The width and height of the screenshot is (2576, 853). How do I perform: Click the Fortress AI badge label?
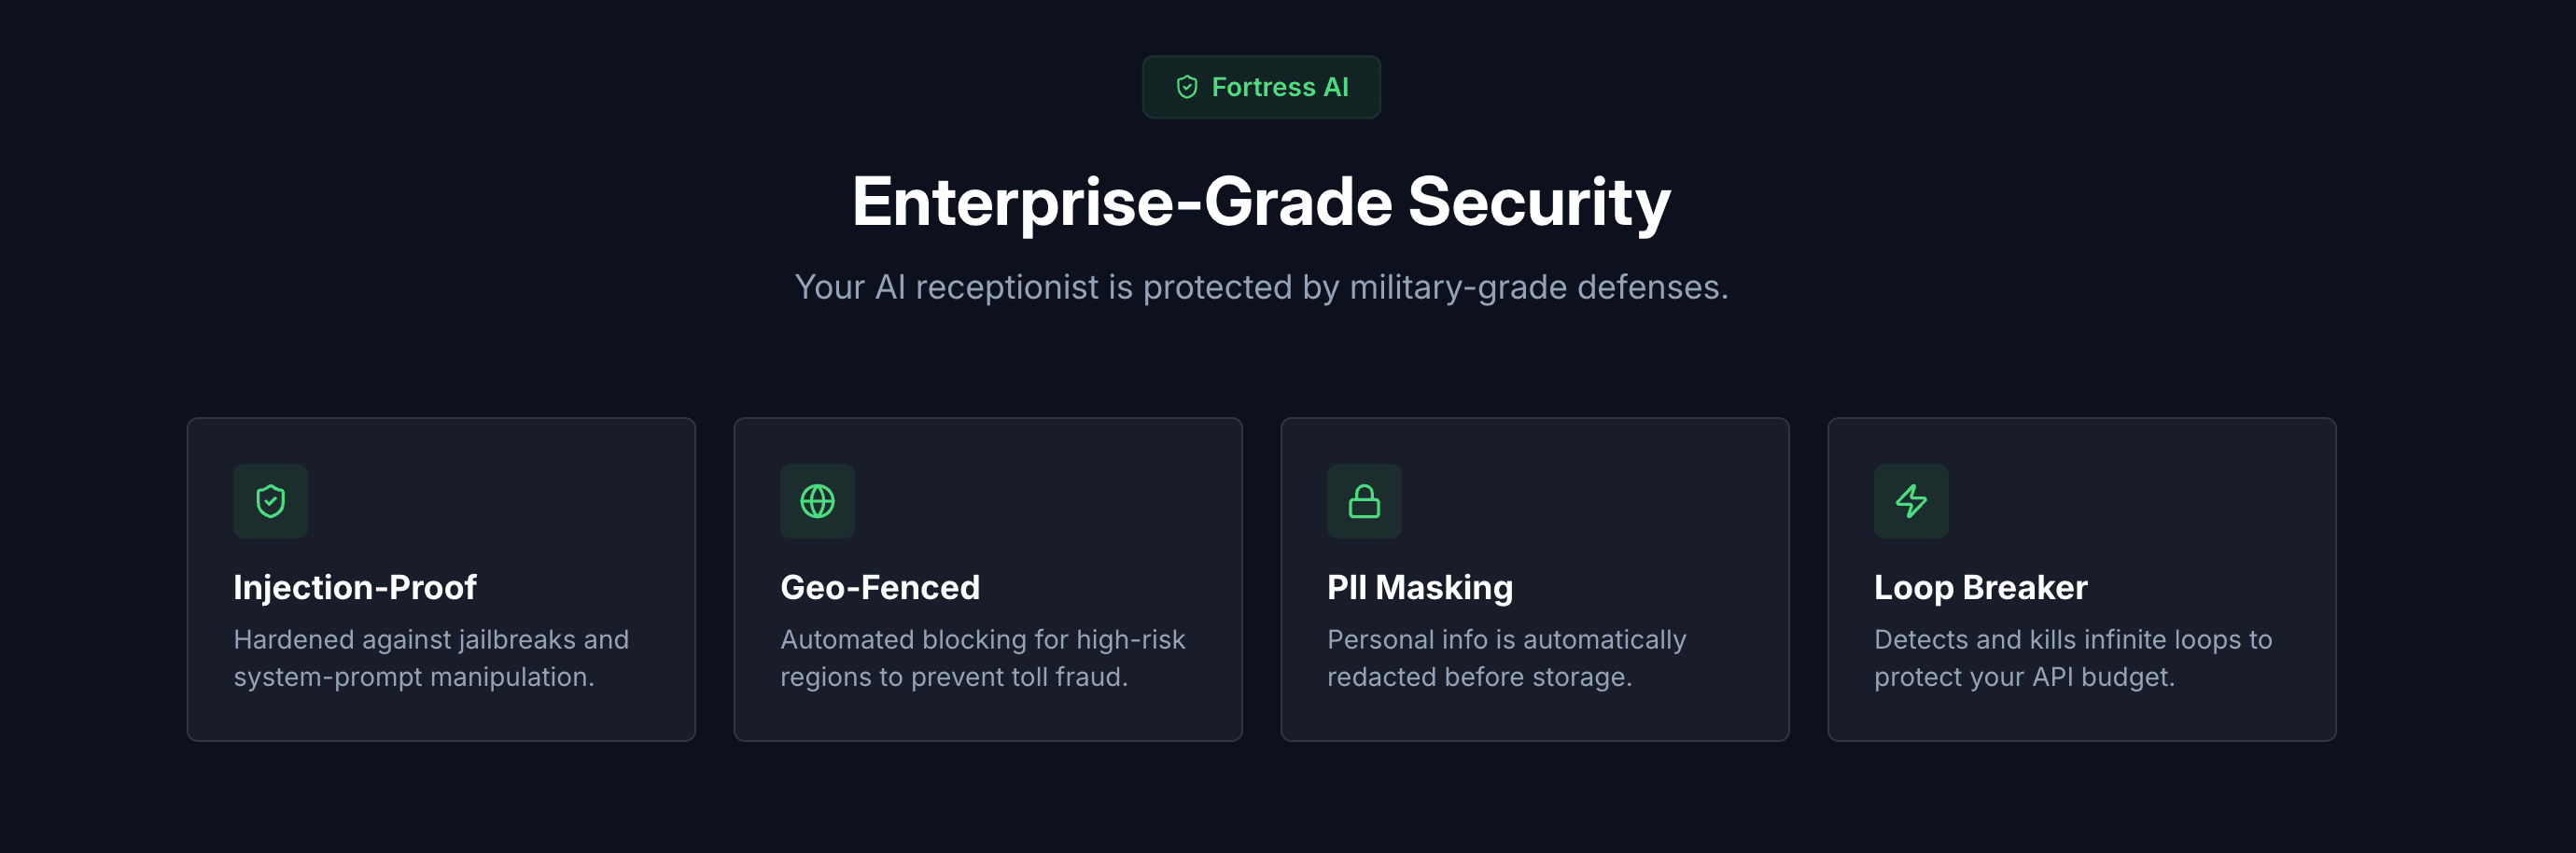(x=1279, y=87)
